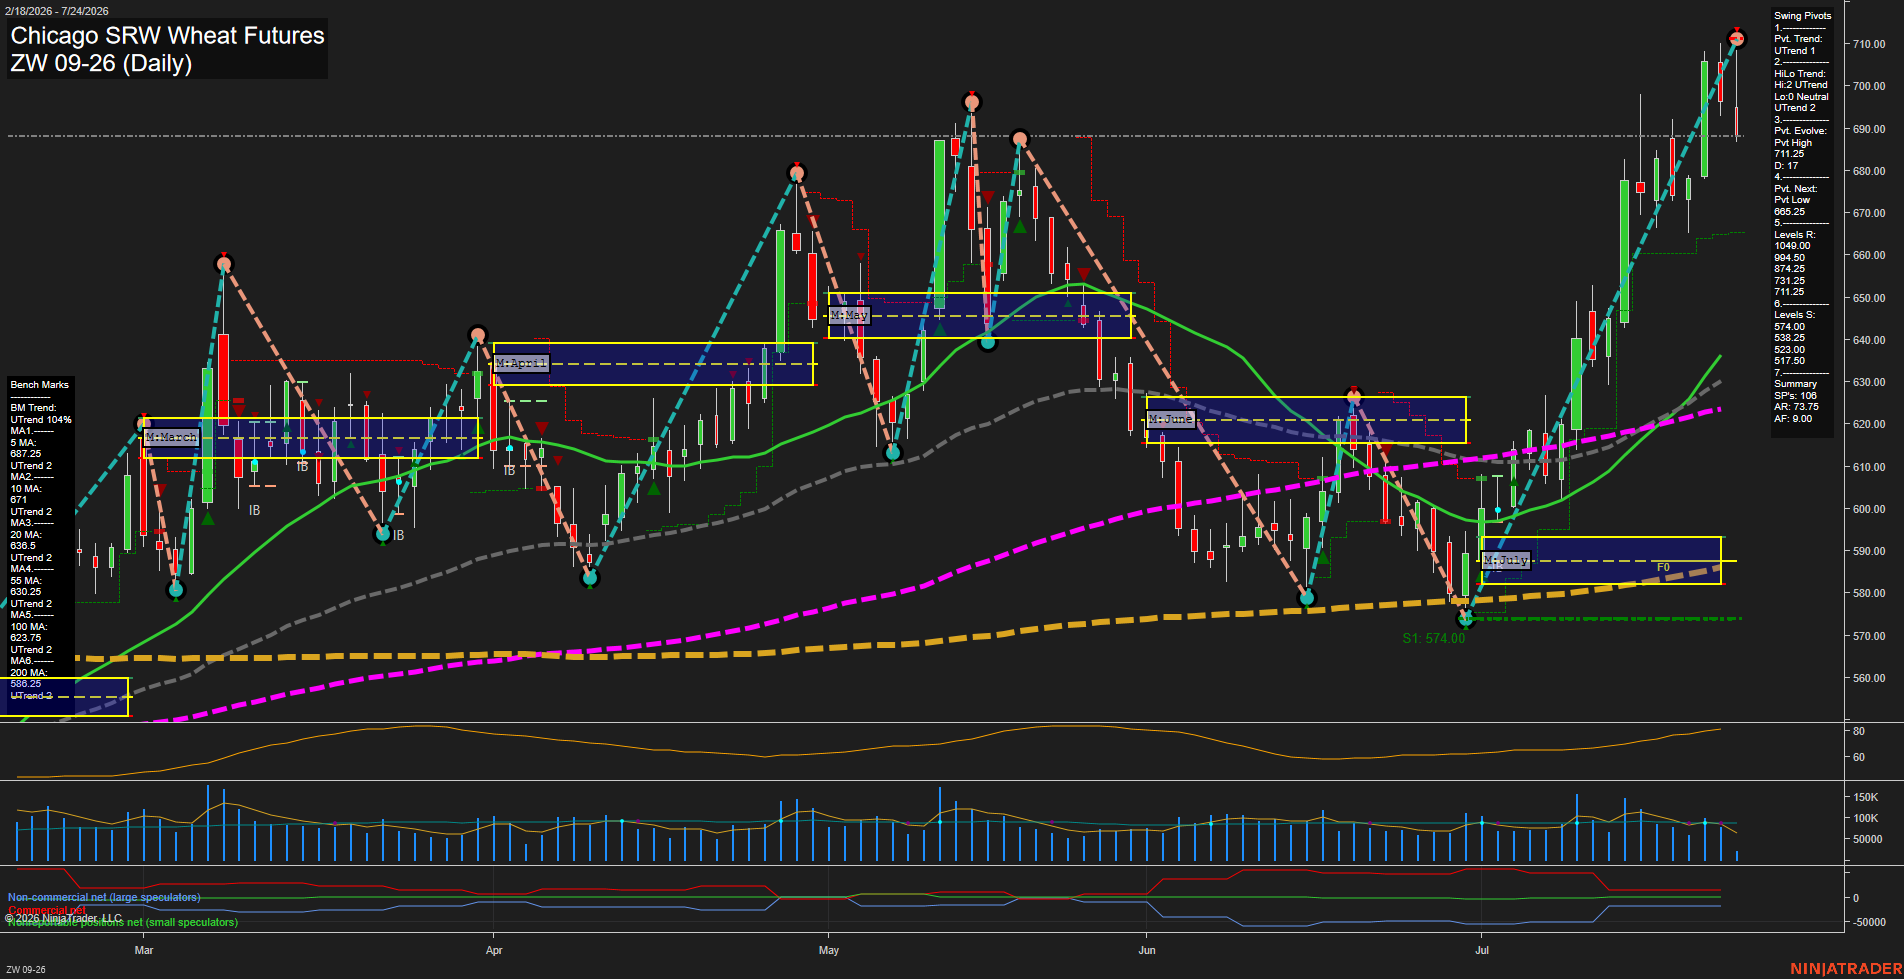Select the M:May monthly range label

tap(849, 315)
